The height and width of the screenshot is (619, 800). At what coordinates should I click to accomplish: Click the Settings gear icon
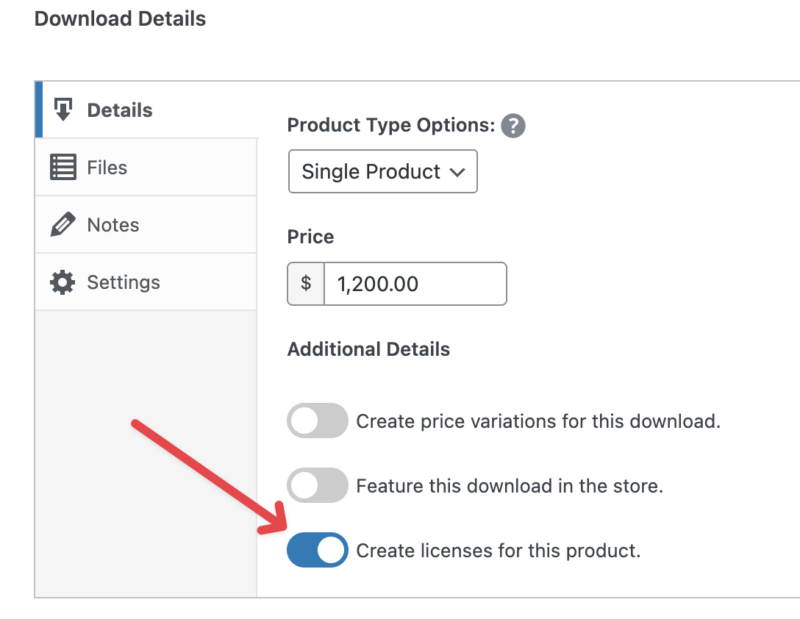coord(63,282)
